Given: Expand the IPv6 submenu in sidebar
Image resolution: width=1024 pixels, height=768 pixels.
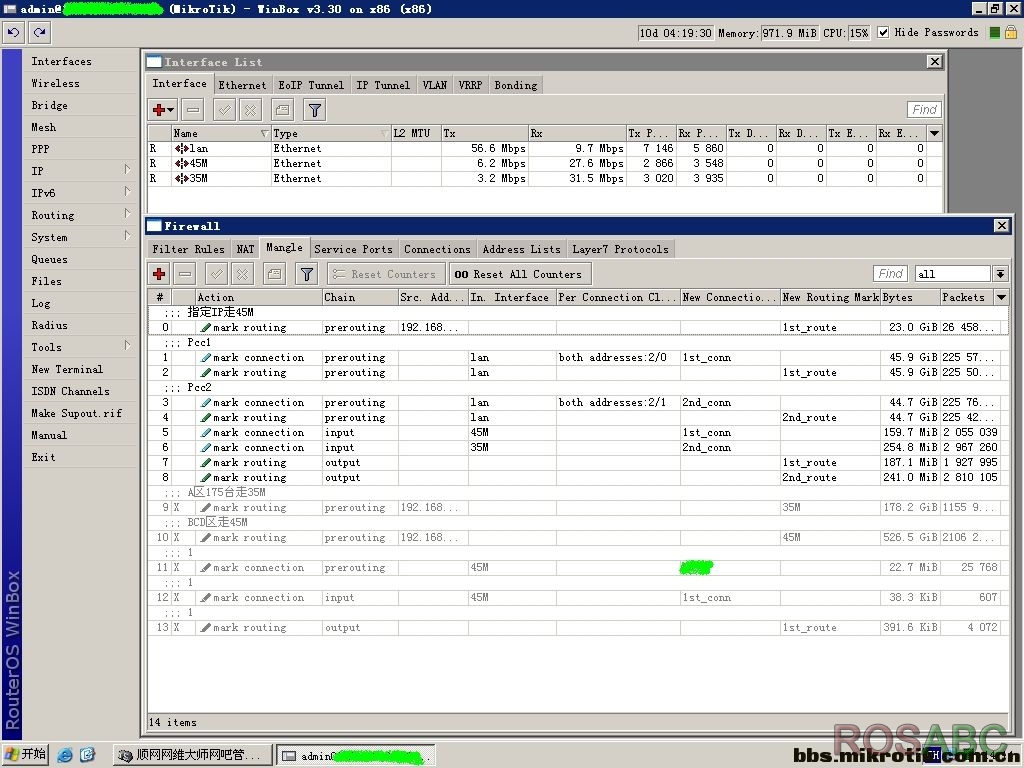Looking at the screenshot, I should (x=127, y=192).
